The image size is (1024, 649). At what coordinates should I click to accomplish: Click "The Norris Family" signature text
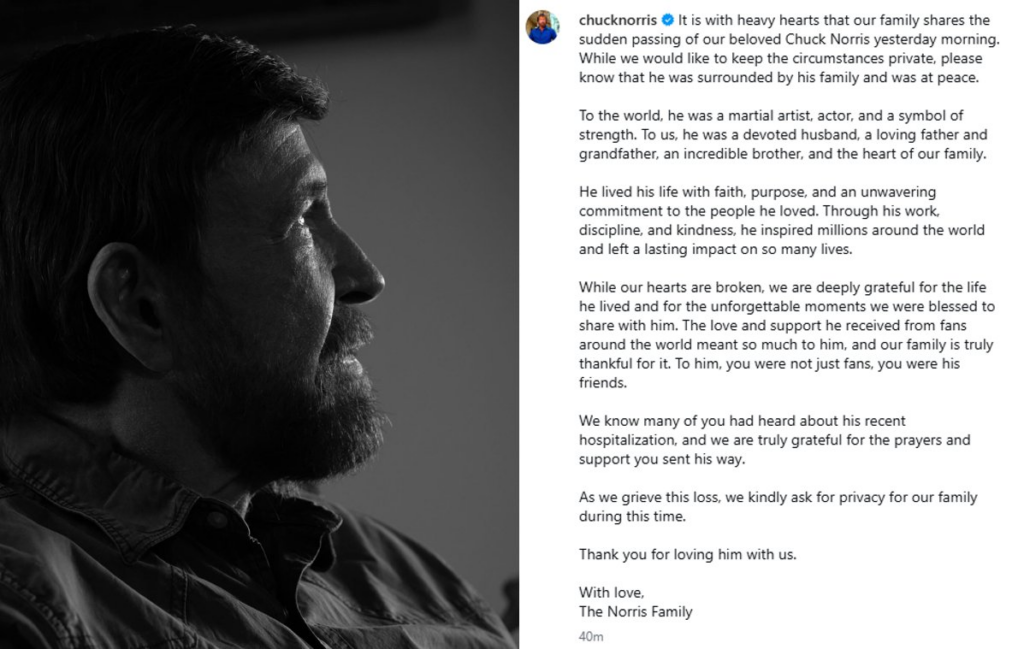(x=635, y=611)
